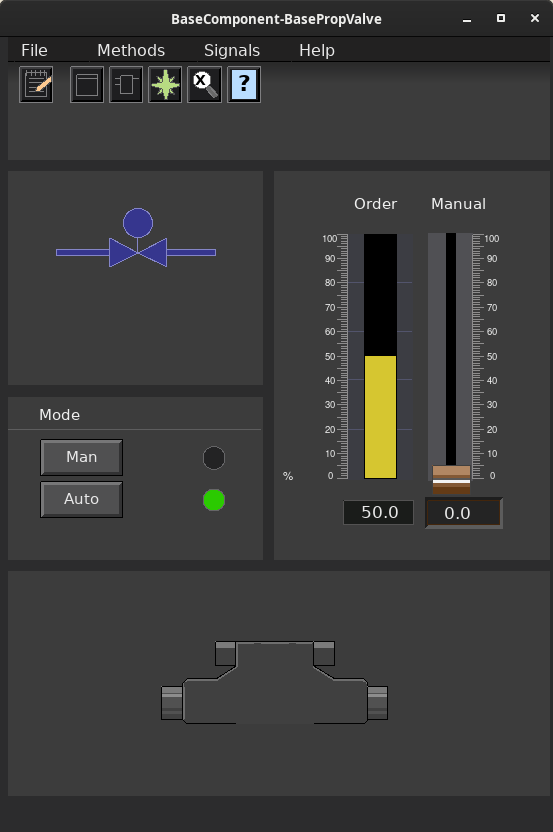Screen dimensions: 553x832
Task: Switch valve to Auto mode
Action: coord(81,499)
